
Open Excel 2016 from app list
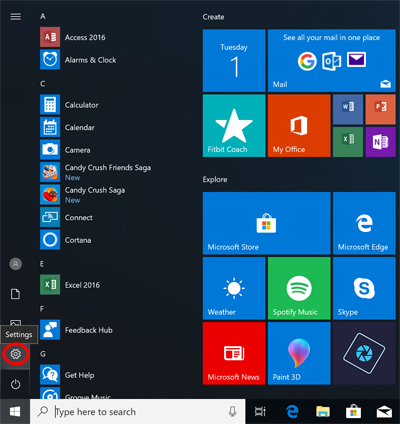point(70,285)
